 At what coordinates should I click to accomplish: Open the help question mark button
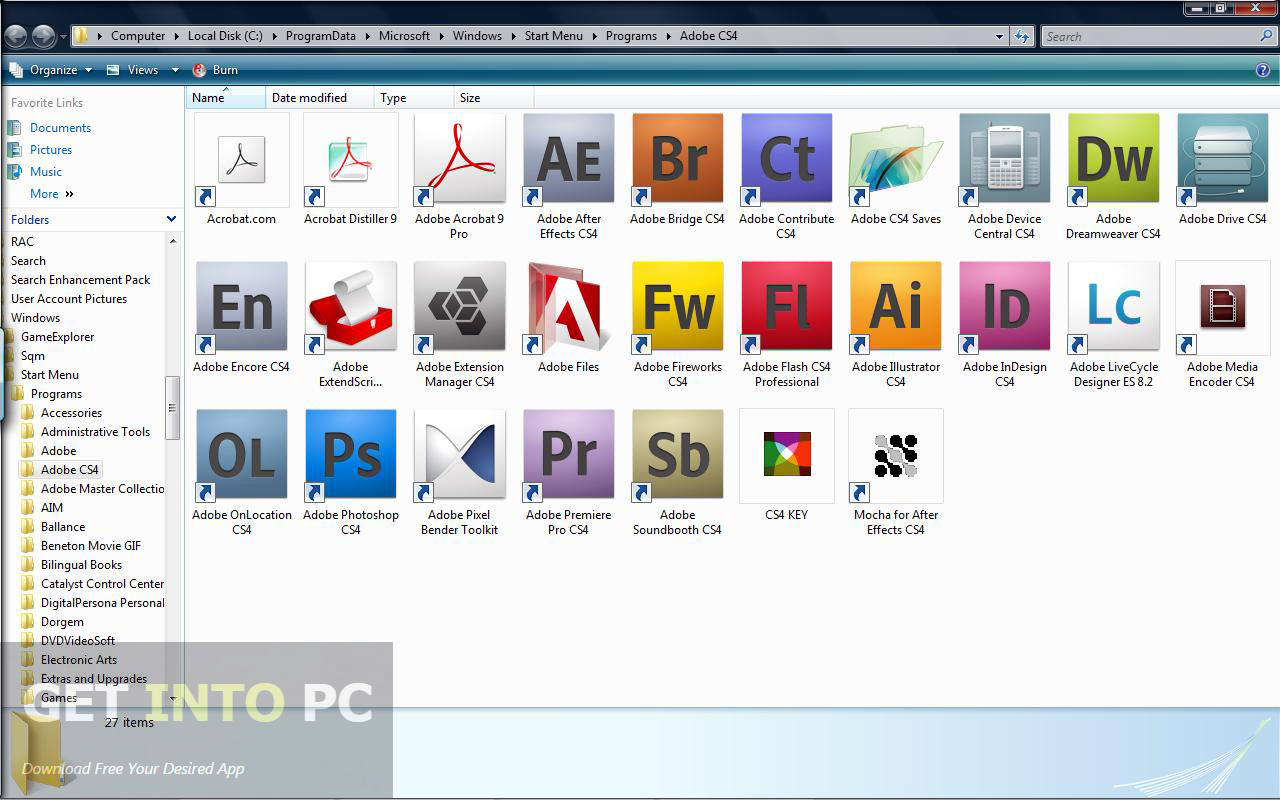(1263, 70)
